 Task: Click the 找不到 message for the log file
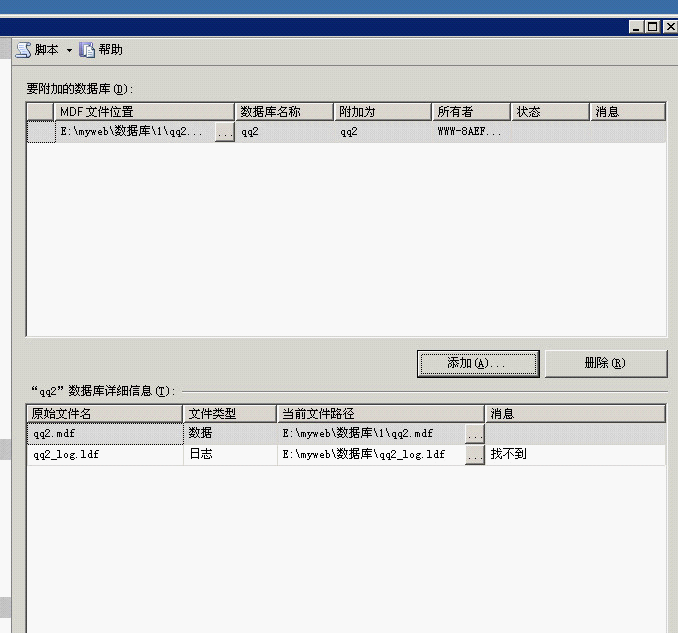(509, 455)
